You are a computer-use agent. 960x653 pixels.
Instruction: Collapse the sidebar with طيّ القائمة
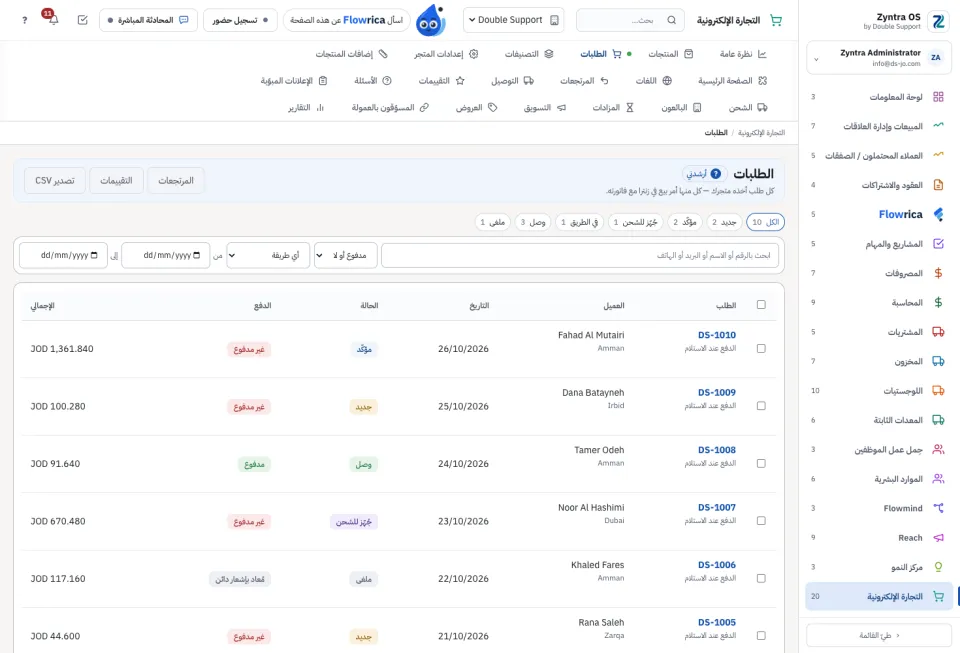click(879, 635)
